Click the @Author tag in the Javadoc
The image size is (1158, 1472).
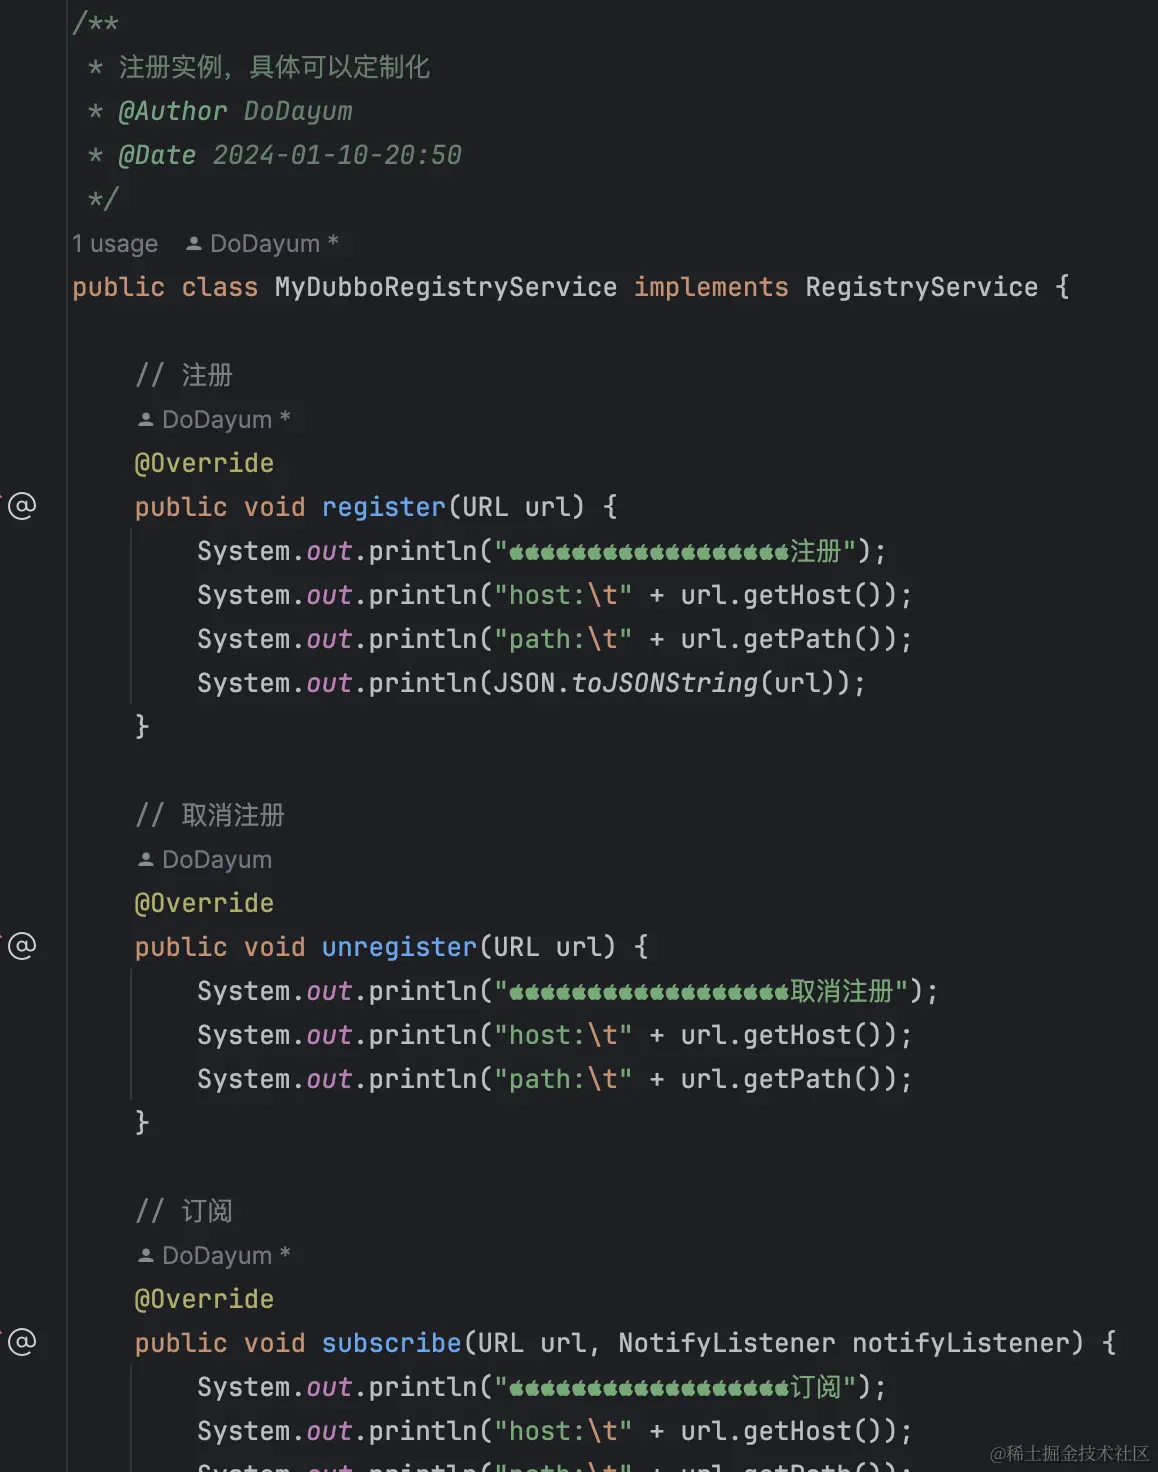click(x=172, y=111)
